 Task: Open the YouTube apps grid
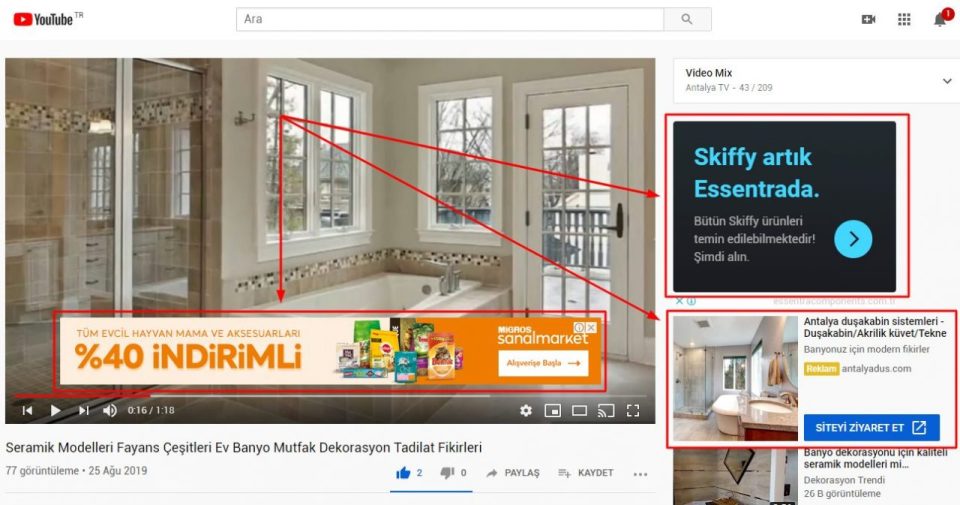904,20
